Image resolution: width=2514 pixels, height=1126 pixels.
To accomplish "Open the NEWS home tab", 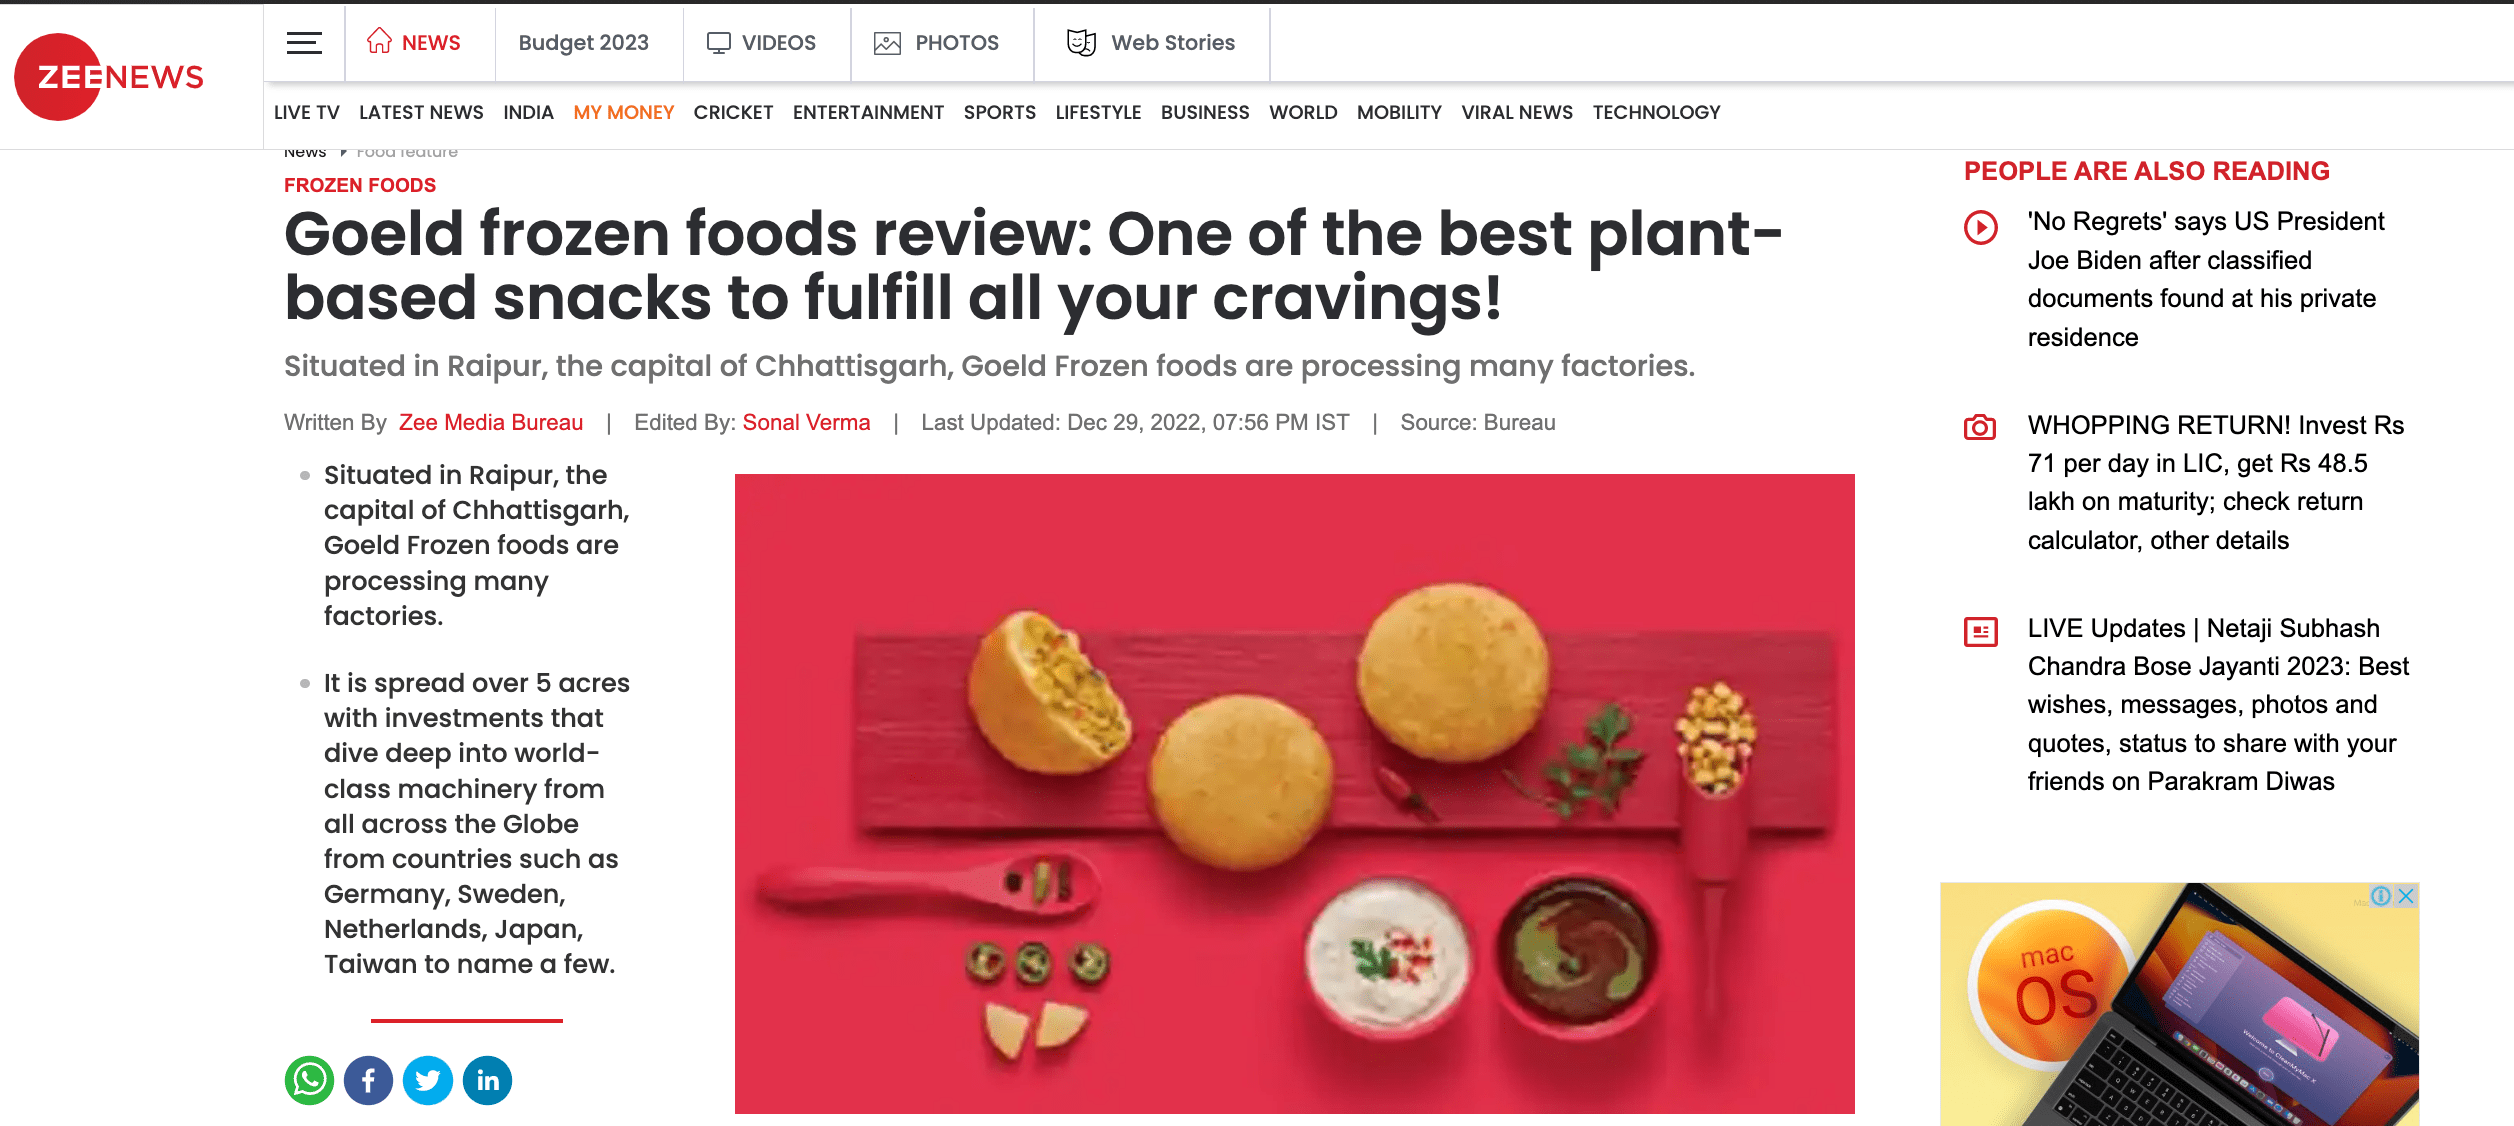I will [x=413, y=42].
